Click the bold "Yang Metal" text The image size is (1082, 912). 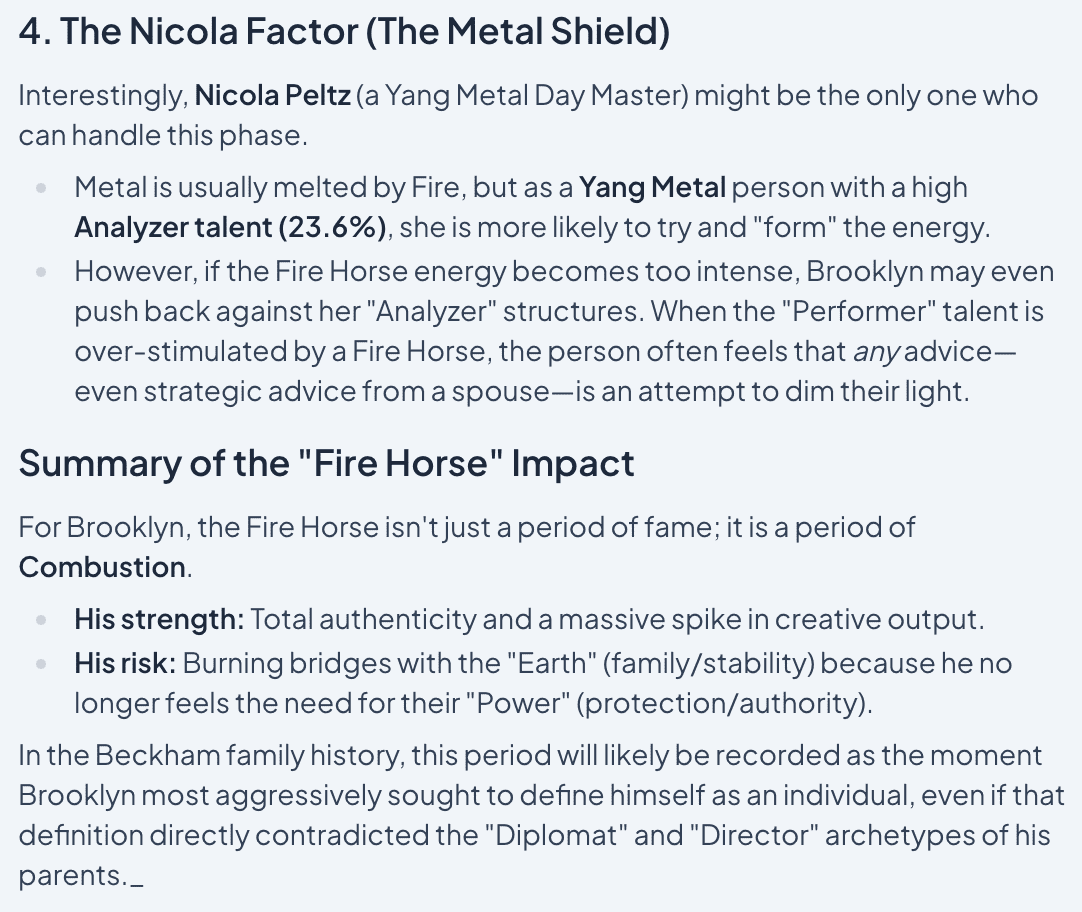tap(652, 187)
